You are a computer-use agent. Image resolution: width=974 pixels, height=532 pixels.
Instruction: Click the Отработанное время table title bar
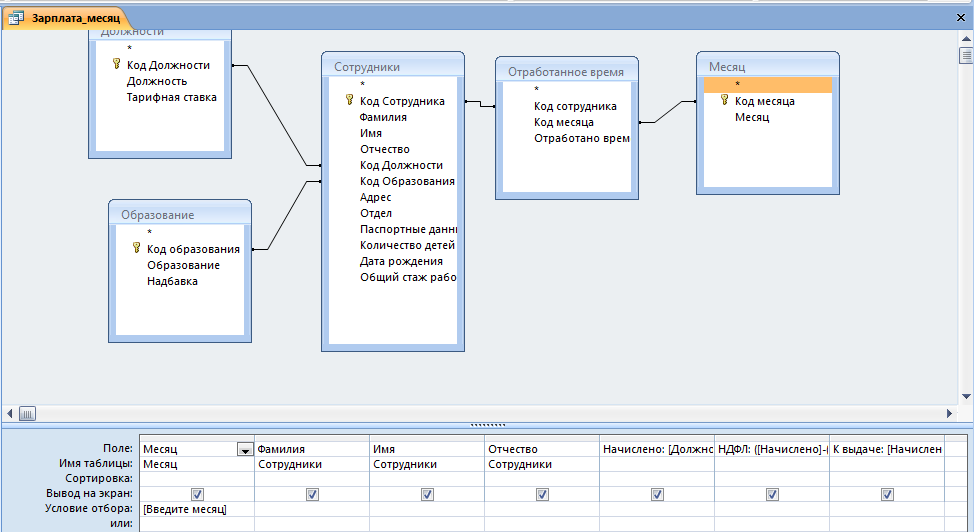567,71
